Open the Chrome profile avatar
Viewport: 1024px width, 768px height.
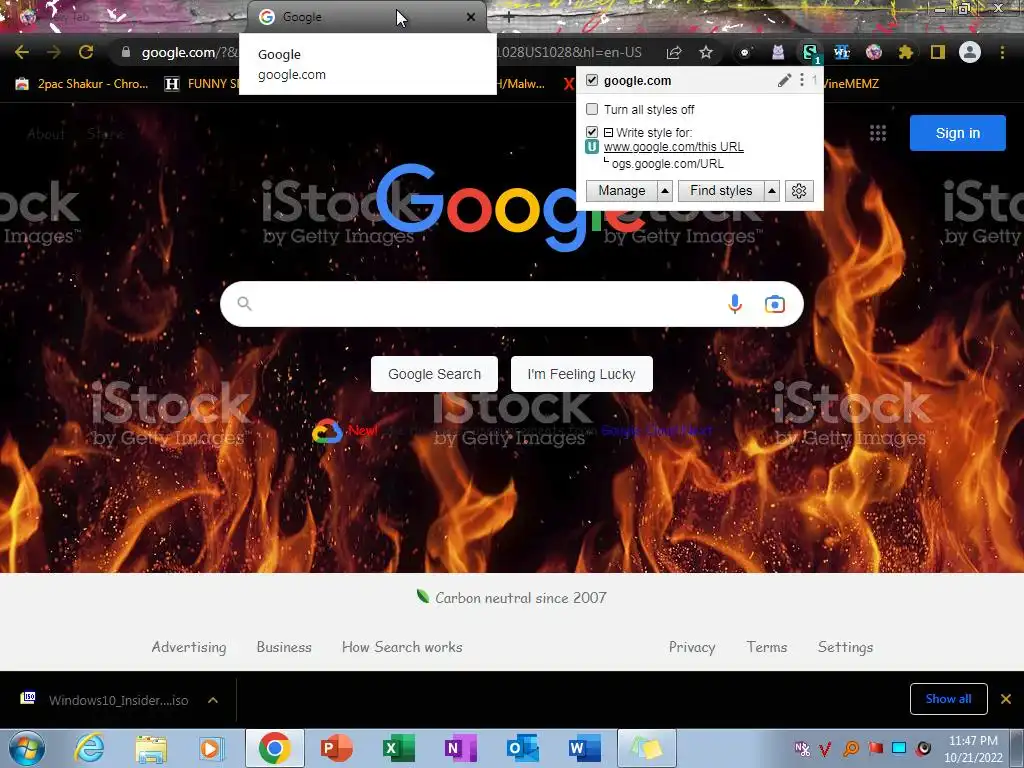(970, 52)
